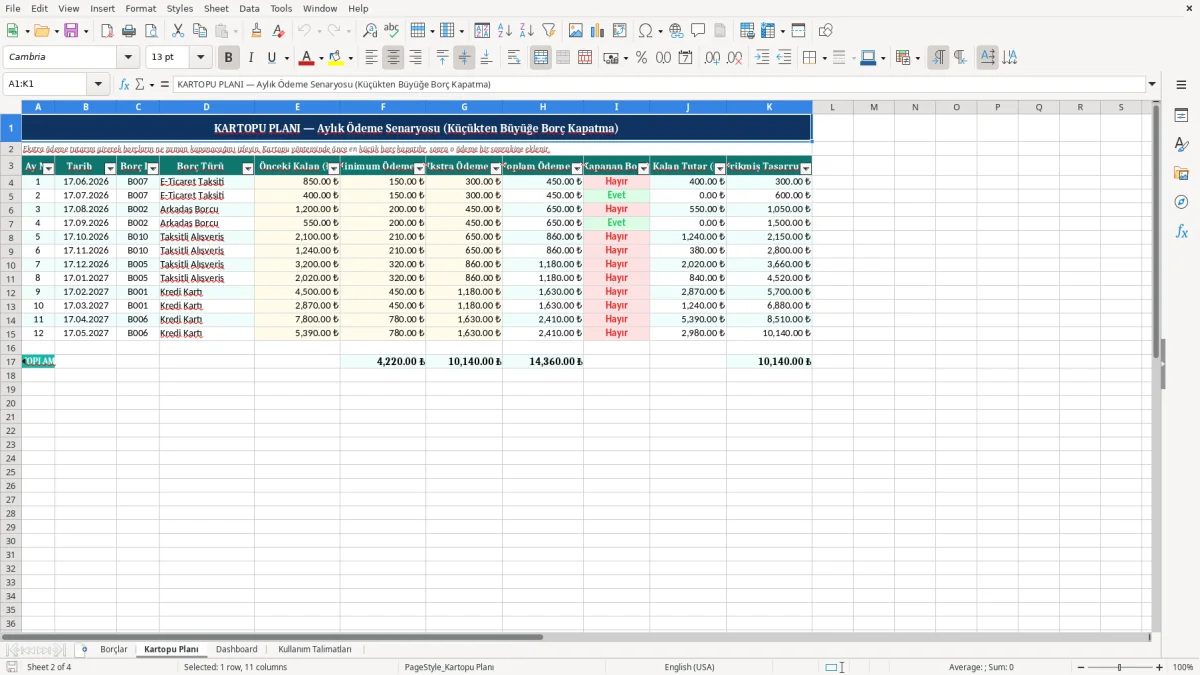Click the zoom in plus button

click(1159, 667)
